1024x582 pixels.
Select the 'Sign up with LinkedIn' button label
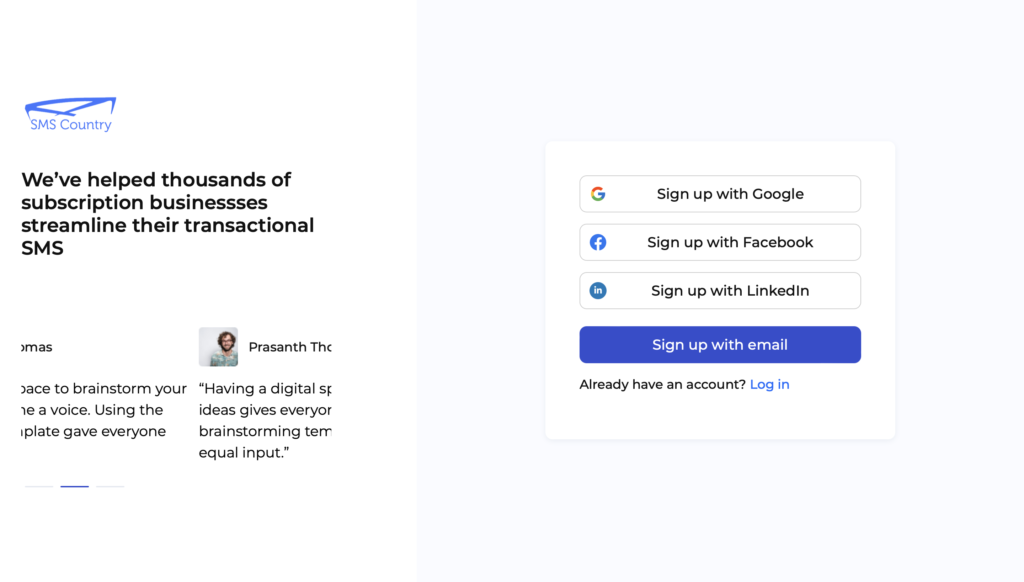pyautogui.click(x=730, y=291)
